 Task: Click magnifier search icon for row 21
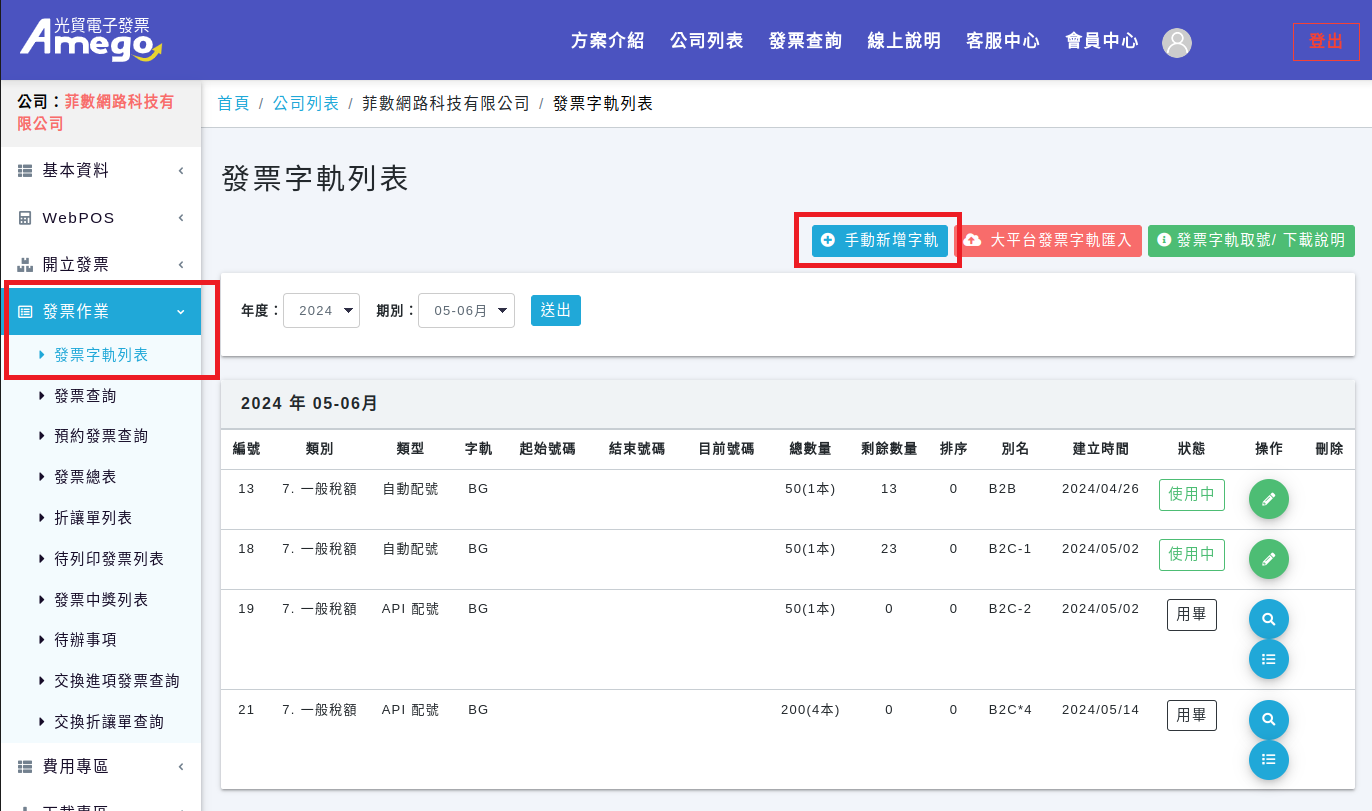point(1269,720)
